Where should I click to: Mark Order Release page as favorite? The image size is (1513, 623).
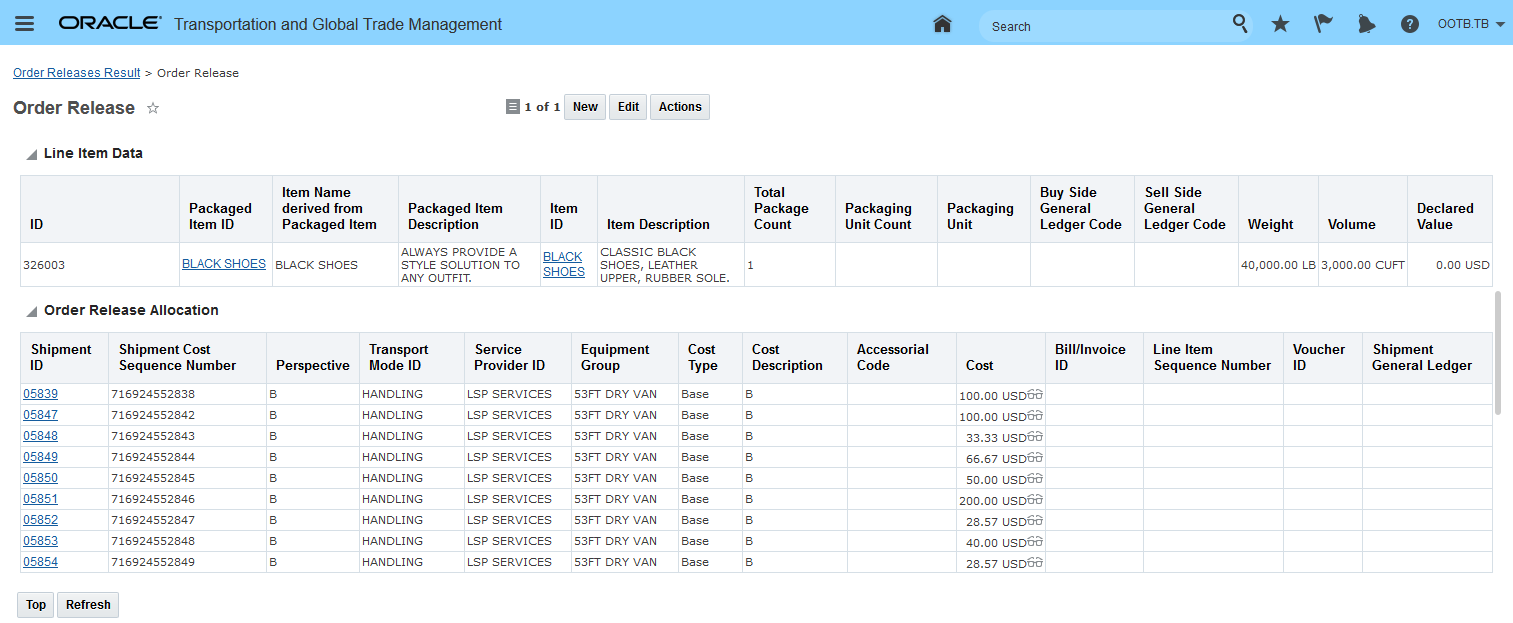click(x=153, y=108)
